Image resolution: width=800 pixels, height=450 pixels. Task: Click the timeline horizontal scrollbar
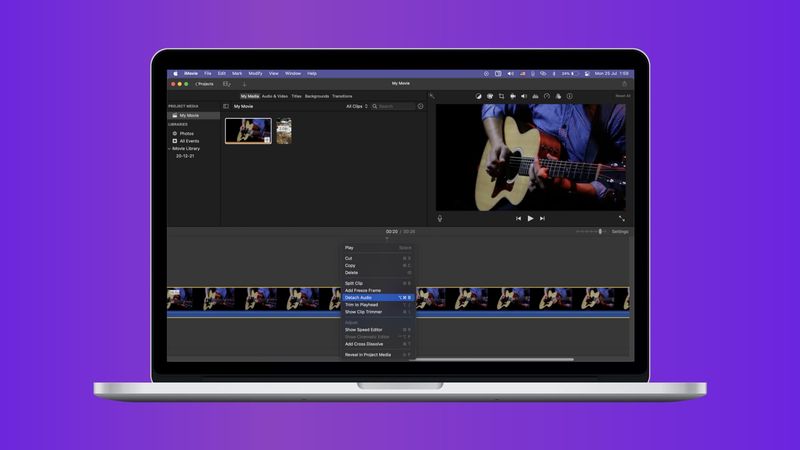pos(491,359)
